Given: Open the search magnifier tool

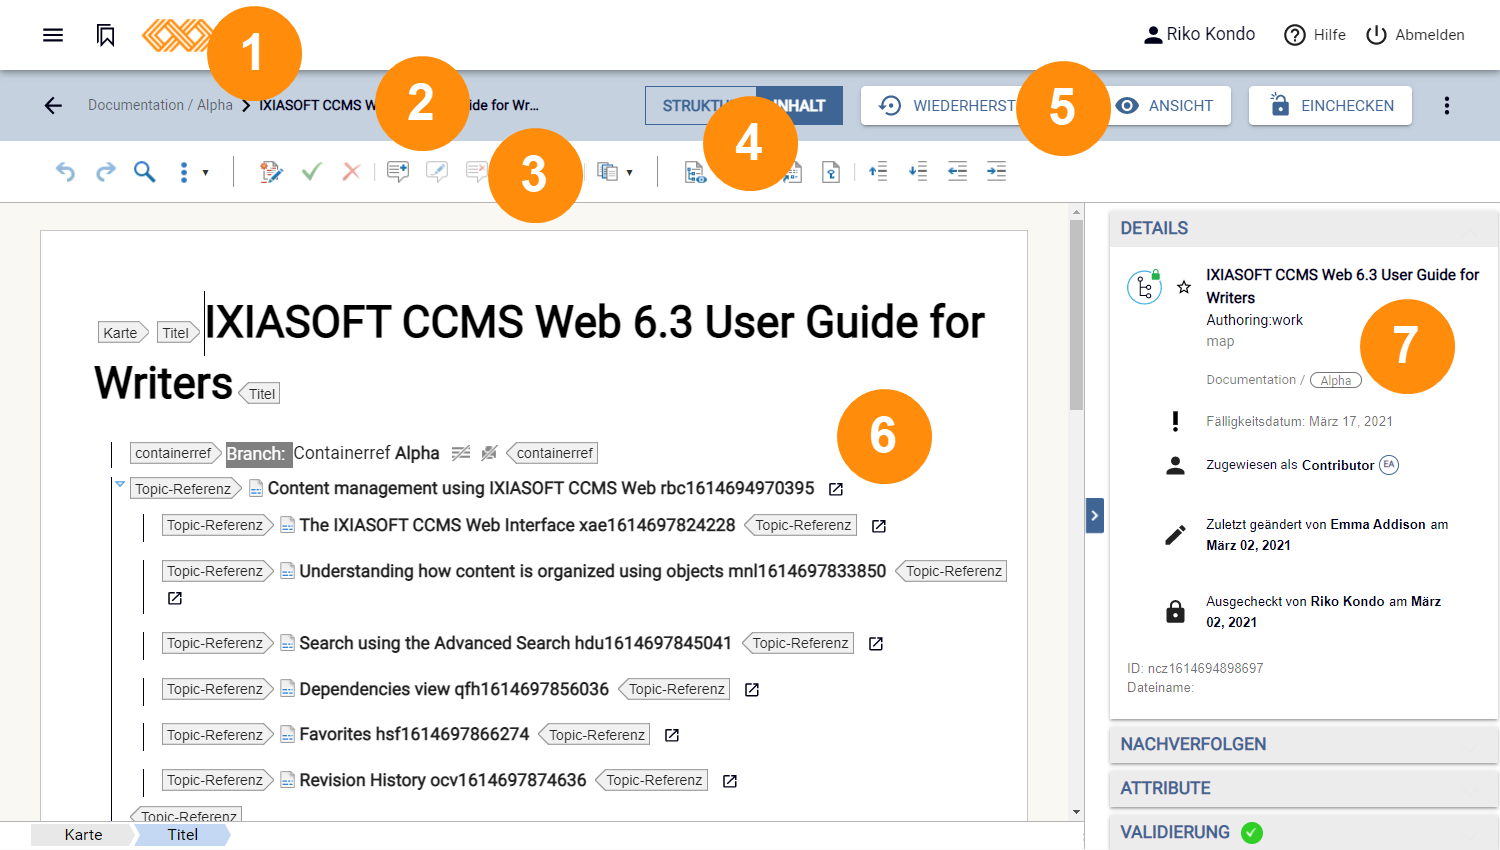Looking at the screenshot, I should (x=145, y=172).
